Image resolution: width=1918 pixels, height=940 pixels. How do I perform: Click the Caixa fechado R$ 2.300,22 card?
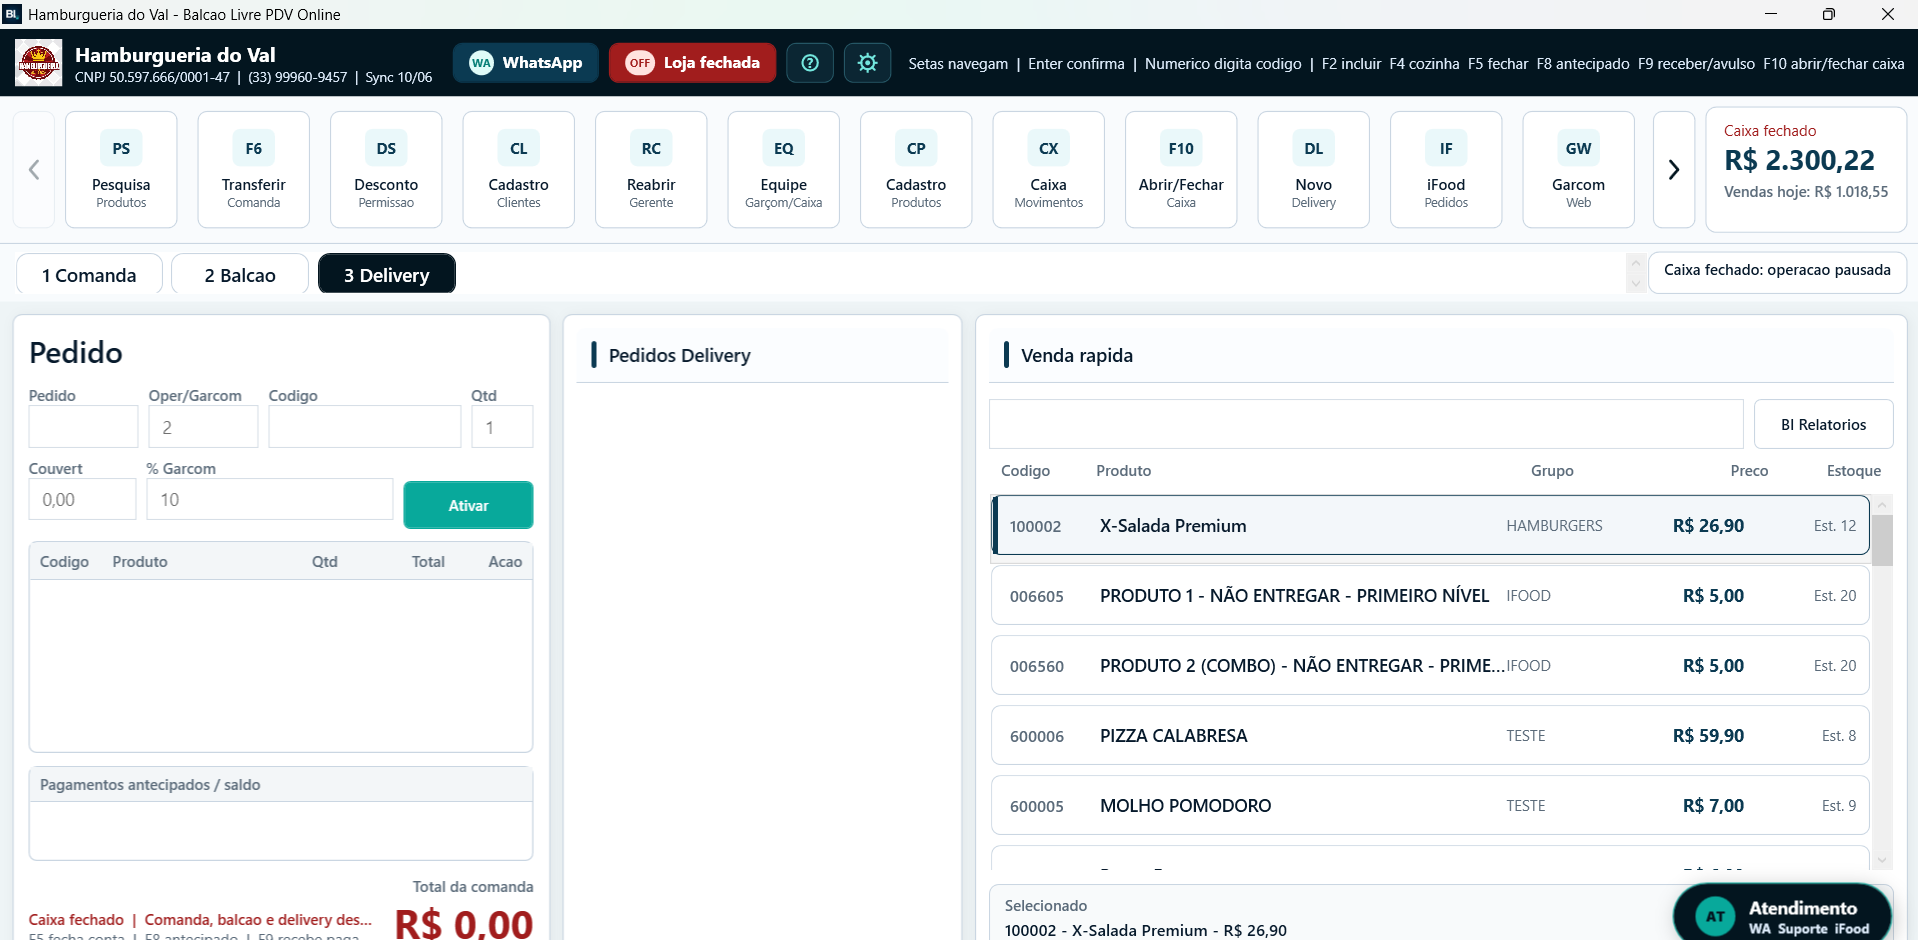pos(1806,170)
